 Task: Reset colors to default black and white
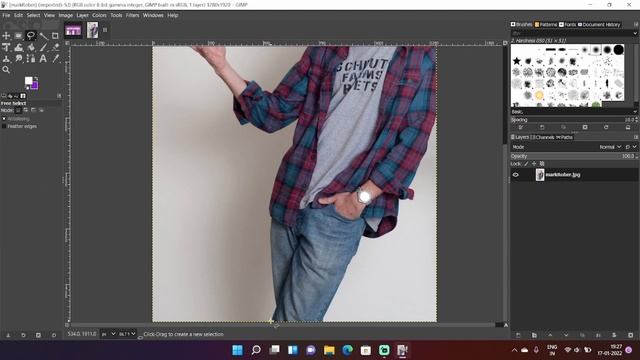point(27,87)
